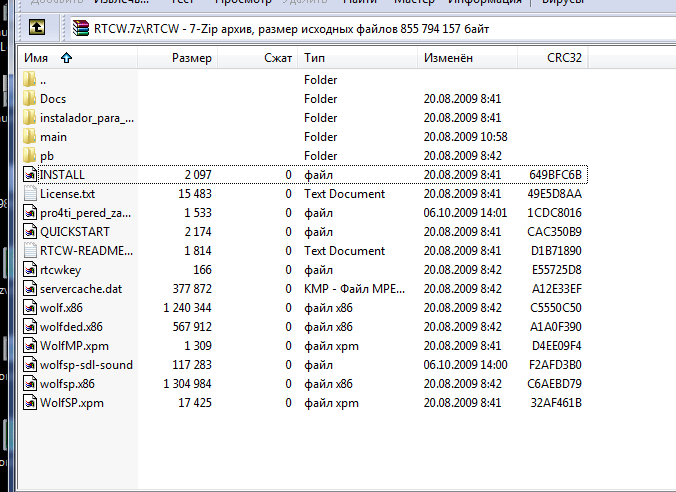Click the RTCW-README... document icon
Image resolution: width=676 pixels, height=492 pixels.
coord(30,251)
